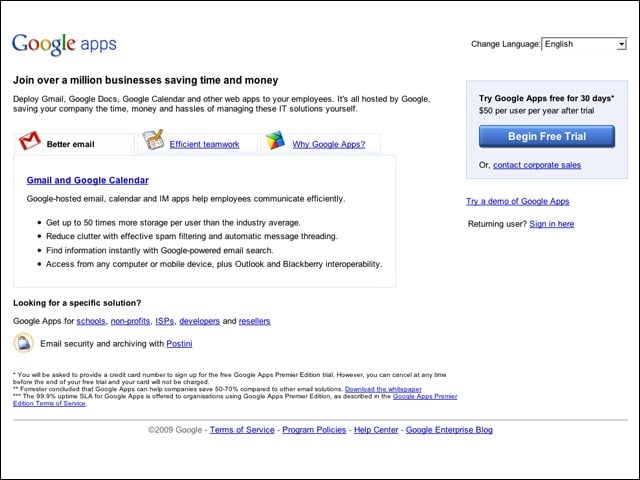Open the Change Language dropdown
Screen dimensions: 640x480
[584, 44]
